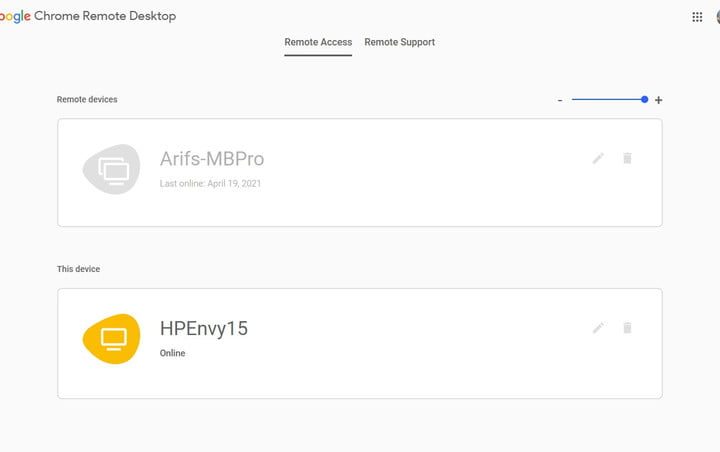This screenshot has height=452, width=720.
Task: Click the Last online April 19 text
Action: (210, 184)
